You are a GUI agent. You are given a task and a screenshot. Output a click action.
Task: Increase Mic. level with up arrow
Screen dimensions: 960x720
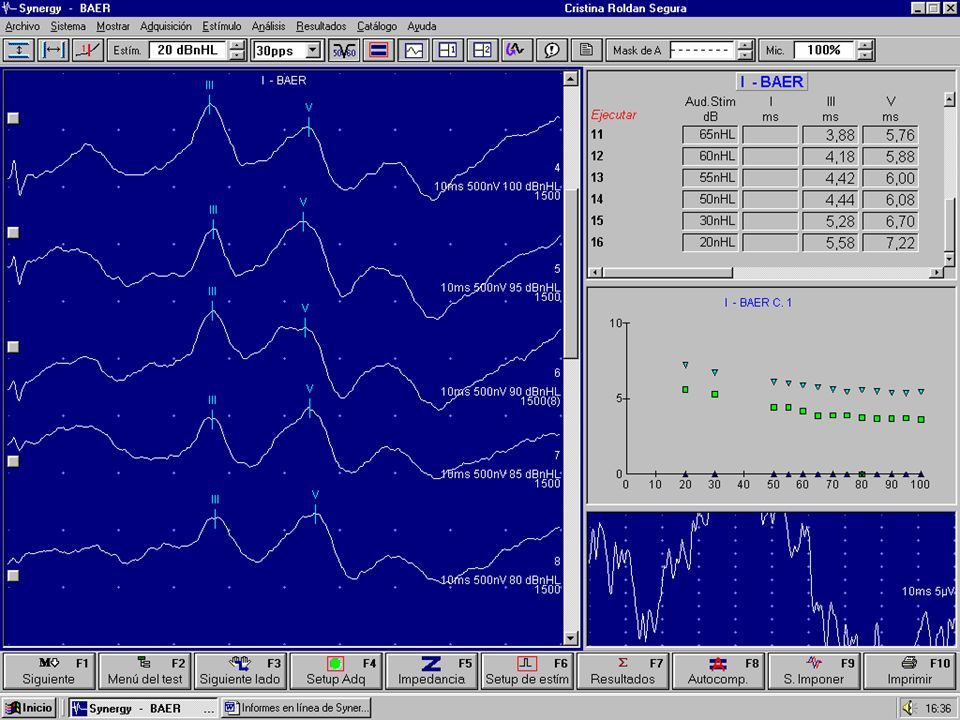[x=864, y=45]
